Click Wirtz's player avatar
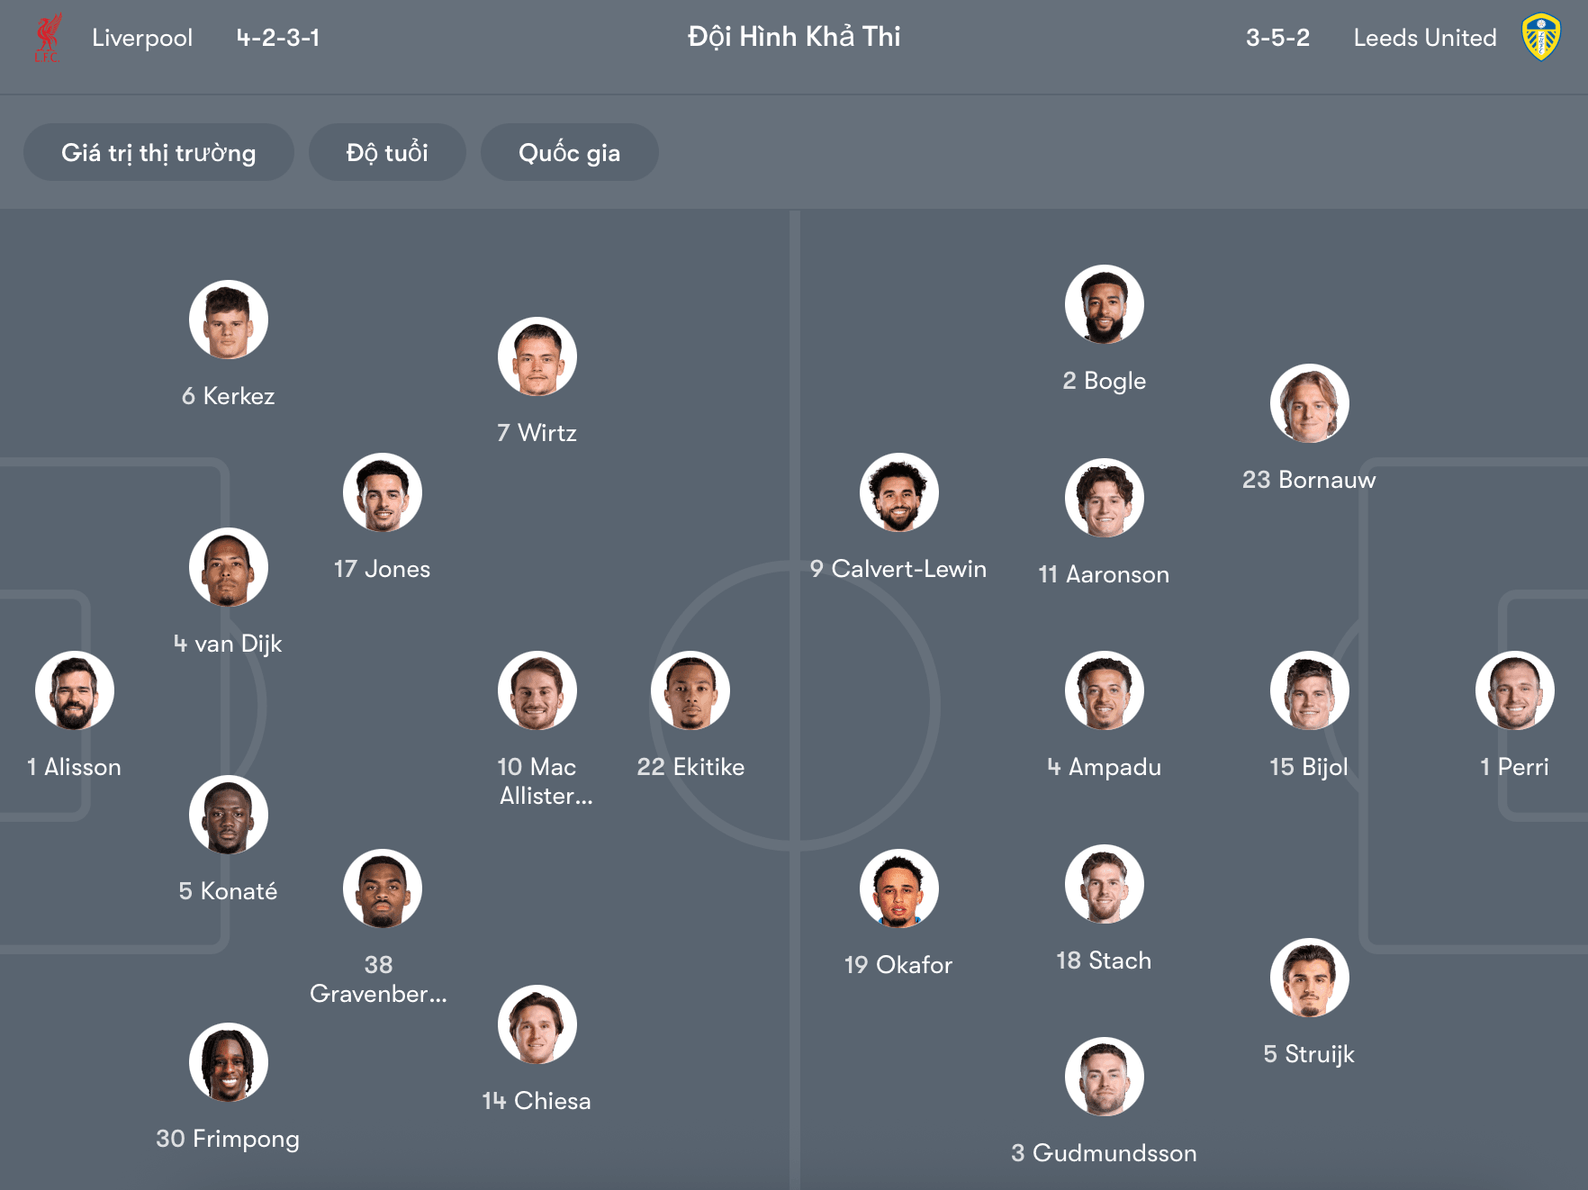The height and width of the screenshot is (1190, 1588). pos(537,356)
